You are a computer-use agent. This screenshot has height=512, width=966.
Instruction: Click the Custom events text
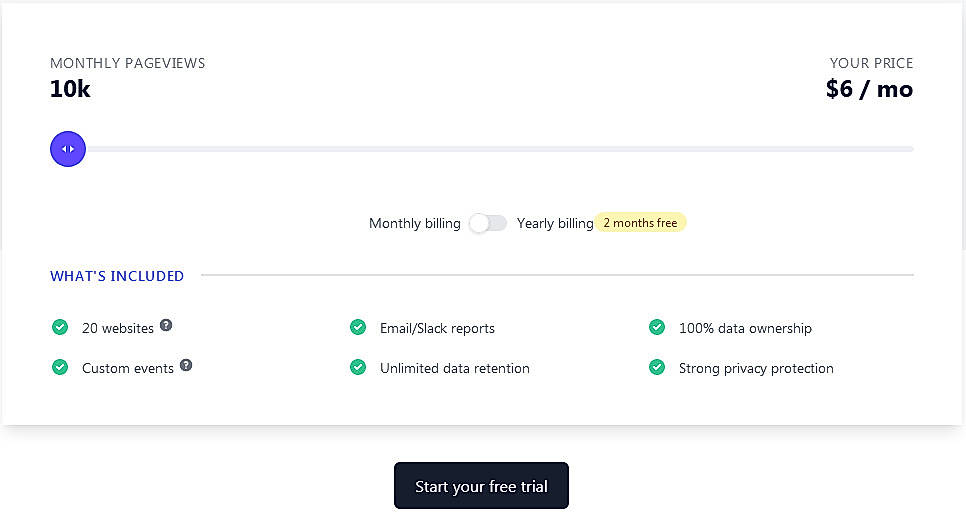coord(128,368)
